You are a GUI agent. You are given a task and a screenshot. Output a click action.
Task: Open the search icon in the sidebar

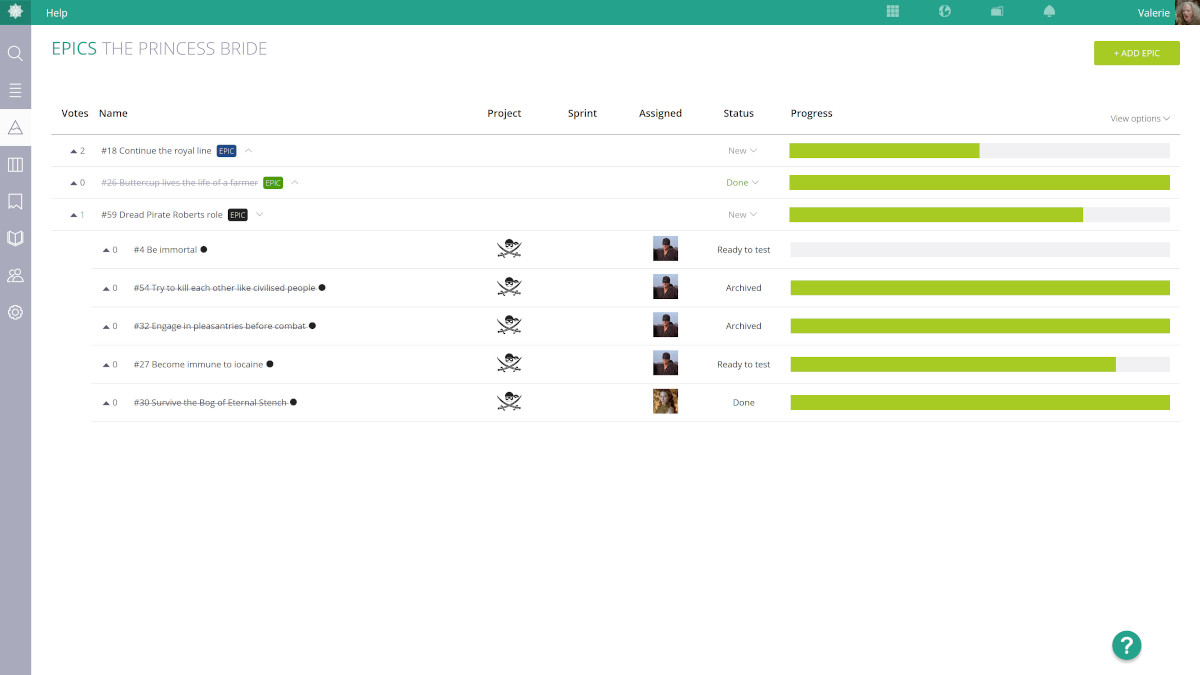[15, 53]
